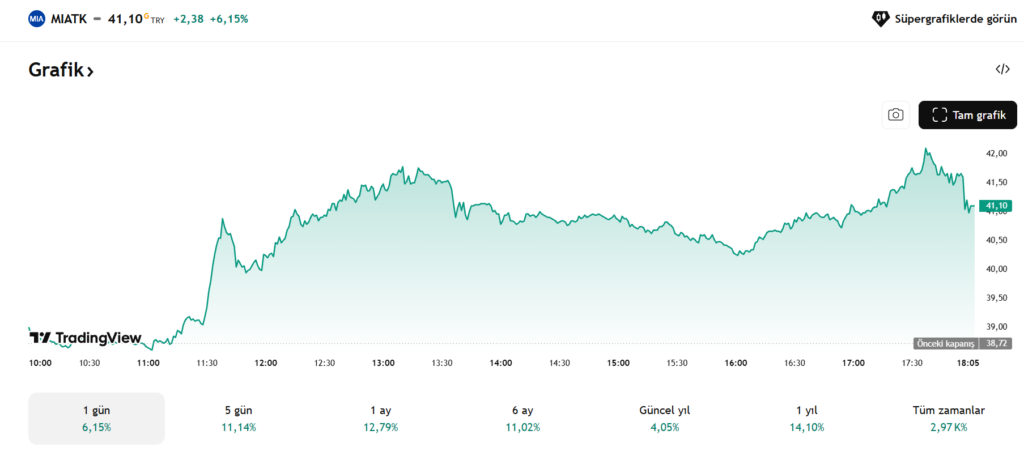Select the 1 yıl time range
Viewport: 1024px width, 452px height.
tap(807, 418)
